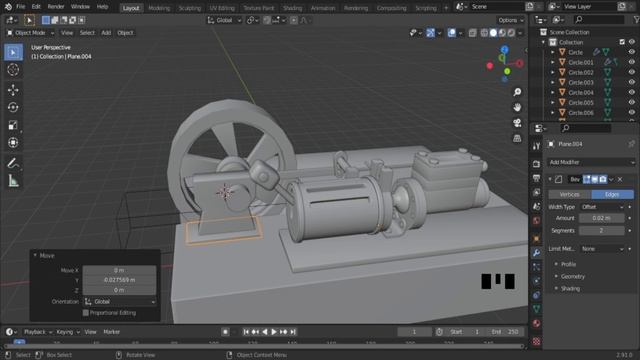This screenshot has height=360, width=640.
Task: Select the Select Box tool
Action: tap(13, 52)
